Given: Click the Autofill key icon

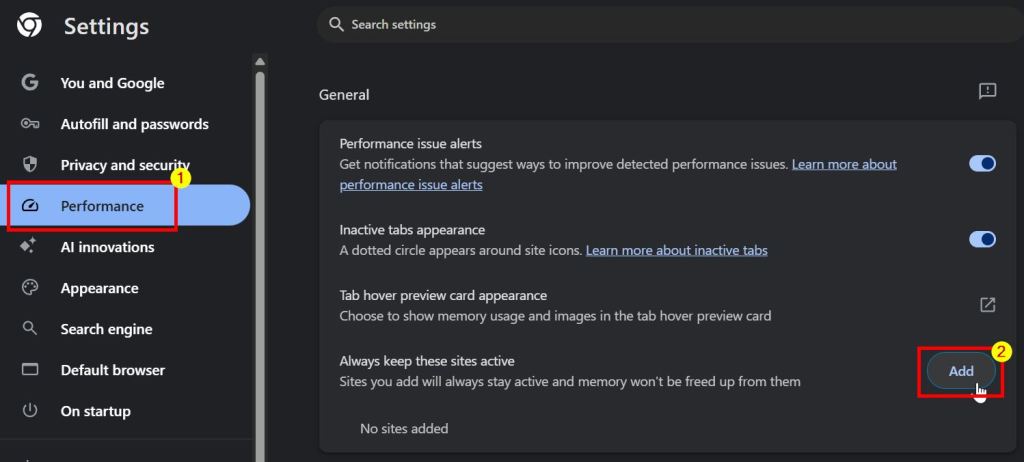Looking at the screenshot, I should point(30,124).
